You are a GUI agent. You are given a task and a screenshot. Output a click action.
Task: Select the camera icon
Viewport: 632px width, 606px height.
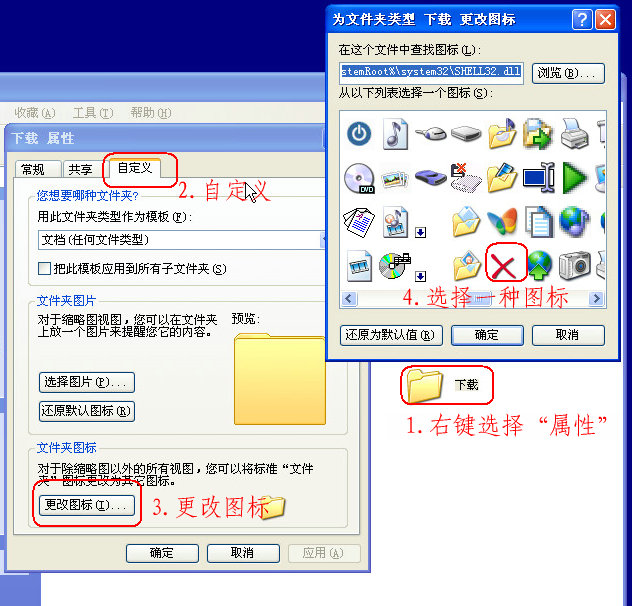(575, 265)
